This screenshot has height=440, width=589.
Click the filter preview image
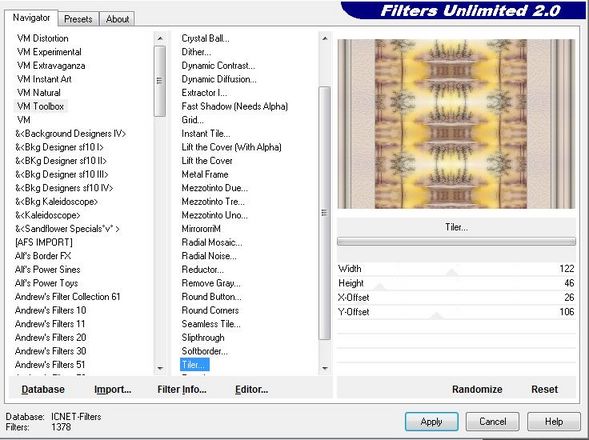456,124
